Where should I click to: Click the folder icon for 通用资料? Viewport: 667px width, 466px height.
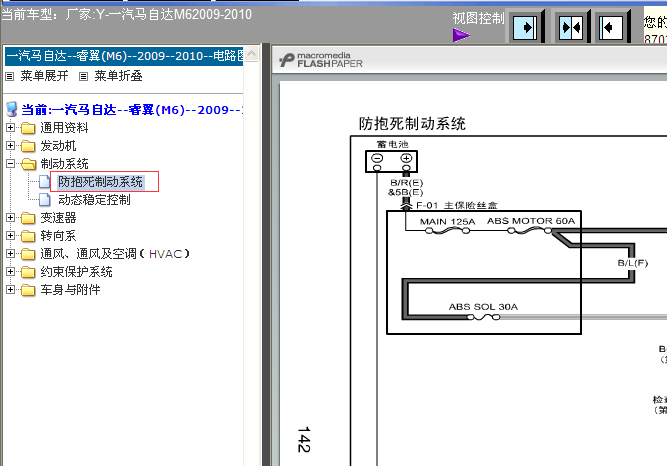28,128
